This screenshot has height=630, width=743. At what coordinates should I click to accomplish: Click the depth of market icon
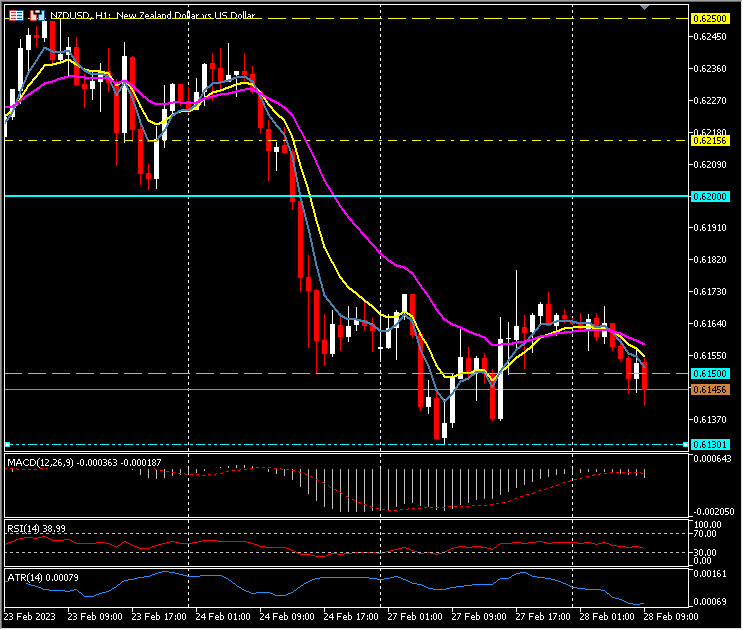(36, 17)
